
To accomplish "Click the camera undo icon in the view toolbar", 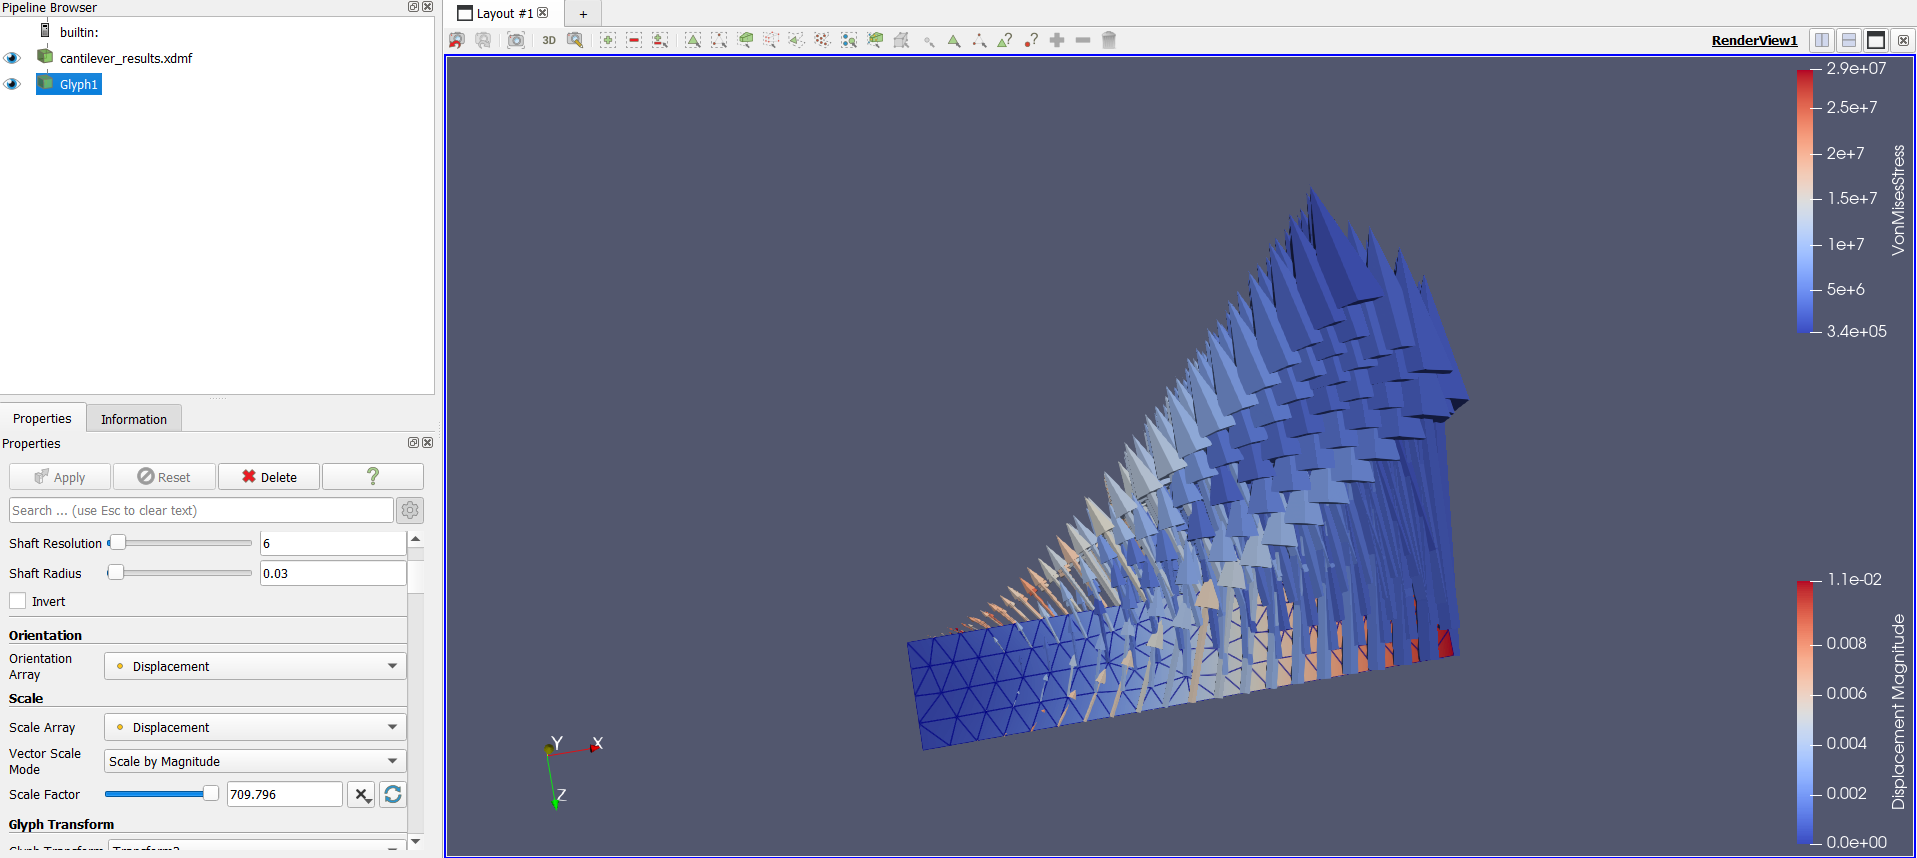I will pyautogui.click(x=457, y=40).
